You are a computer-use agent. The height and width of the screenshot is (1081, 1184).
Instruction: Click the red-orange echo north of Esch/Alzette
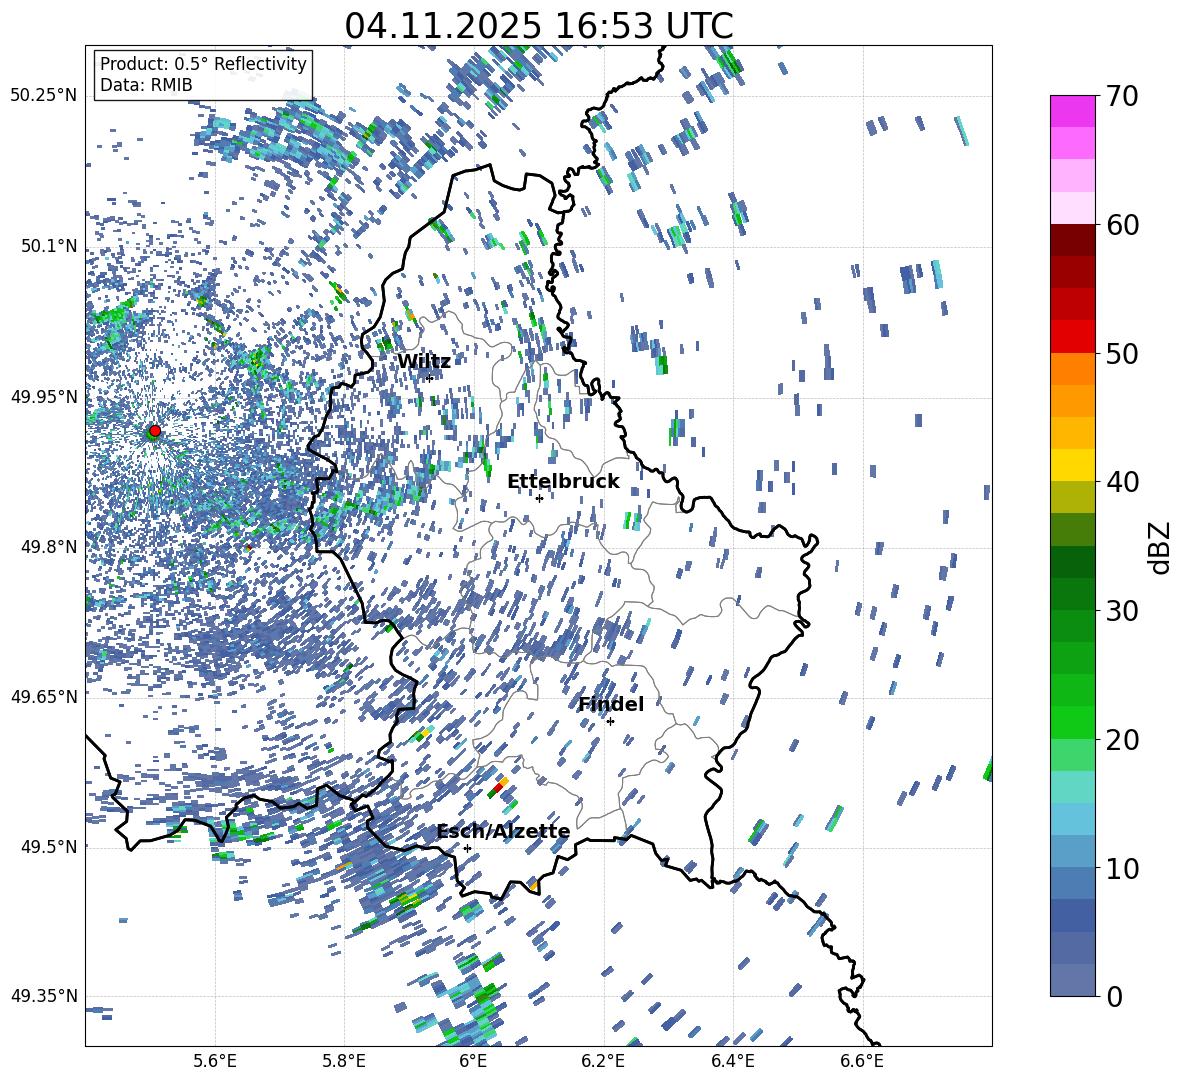coord(497,789)
